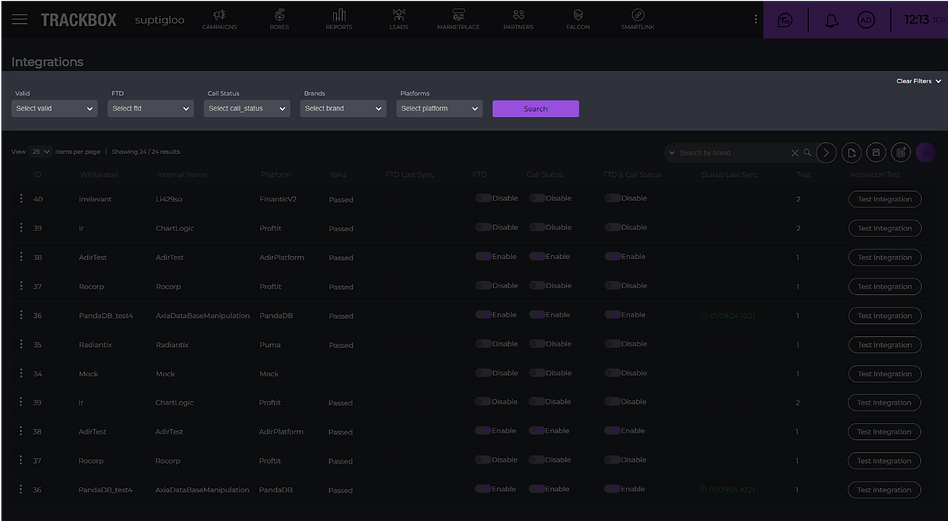
Task: Expand the Clear Filters chevron
Action: pyautogui.click(x=938, y=81)
